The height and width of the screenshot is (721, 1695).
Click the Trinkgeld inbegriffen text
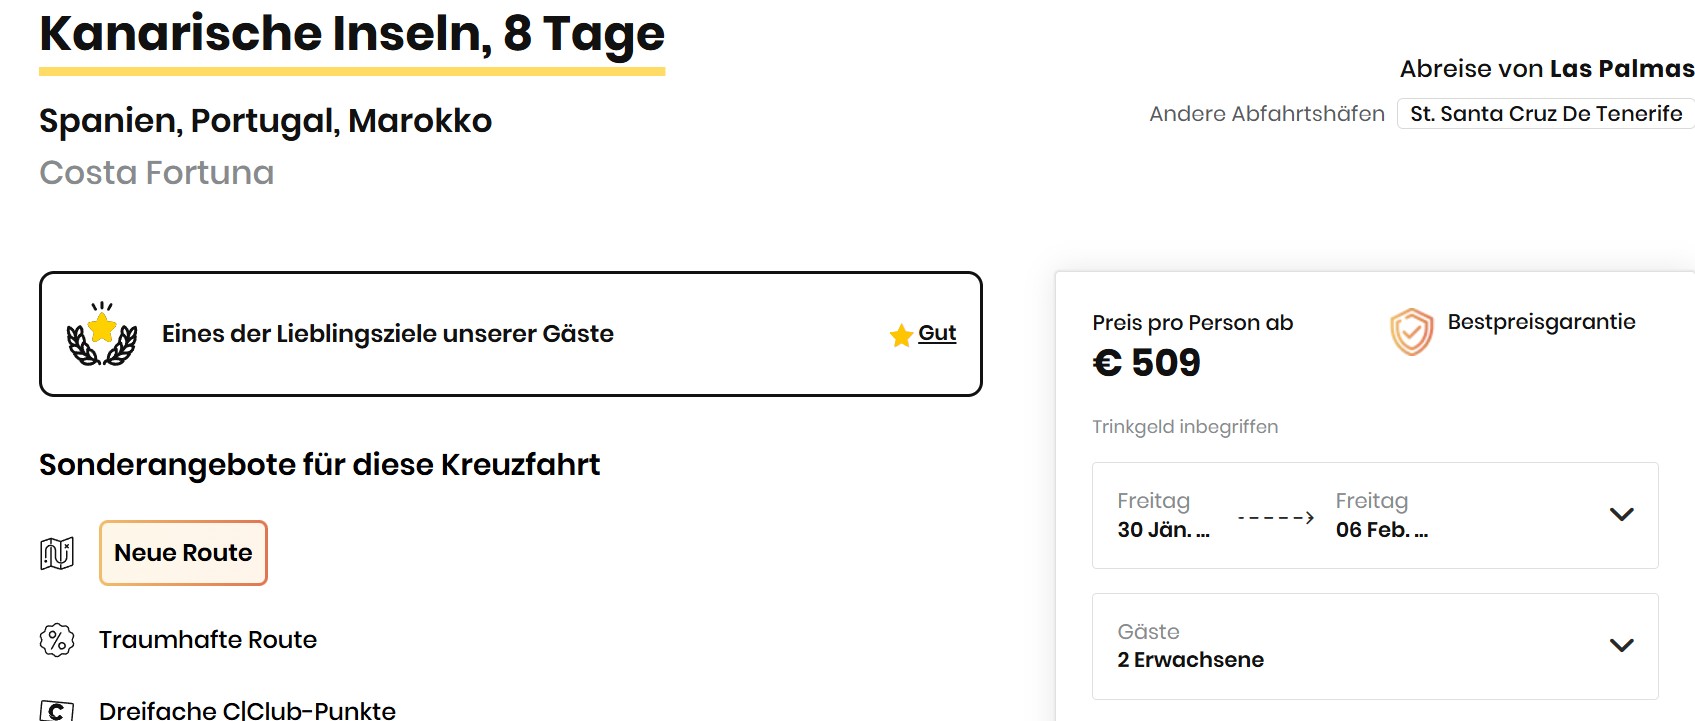tap(1184, 426)
